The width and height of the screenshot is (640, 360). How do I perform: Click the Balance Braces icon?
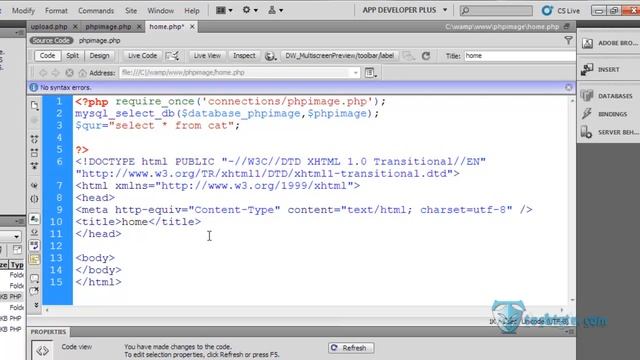pos(35,199)
